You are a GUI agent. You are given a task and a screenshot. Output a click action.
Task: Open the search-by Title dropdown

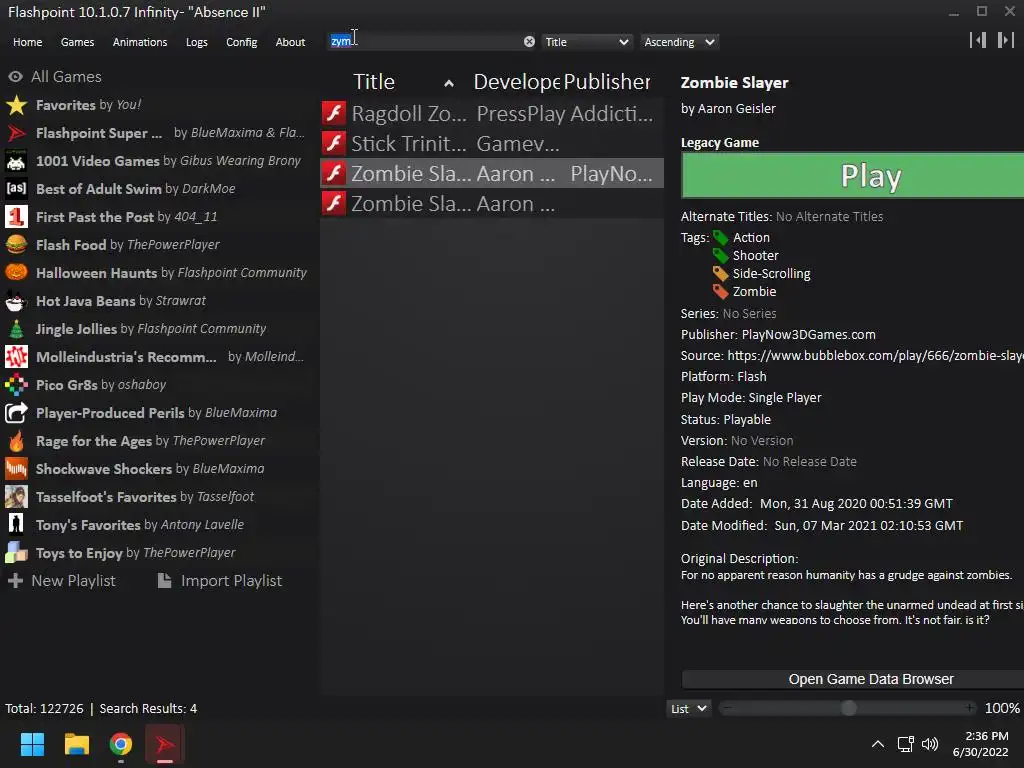(x=586, y=42)
